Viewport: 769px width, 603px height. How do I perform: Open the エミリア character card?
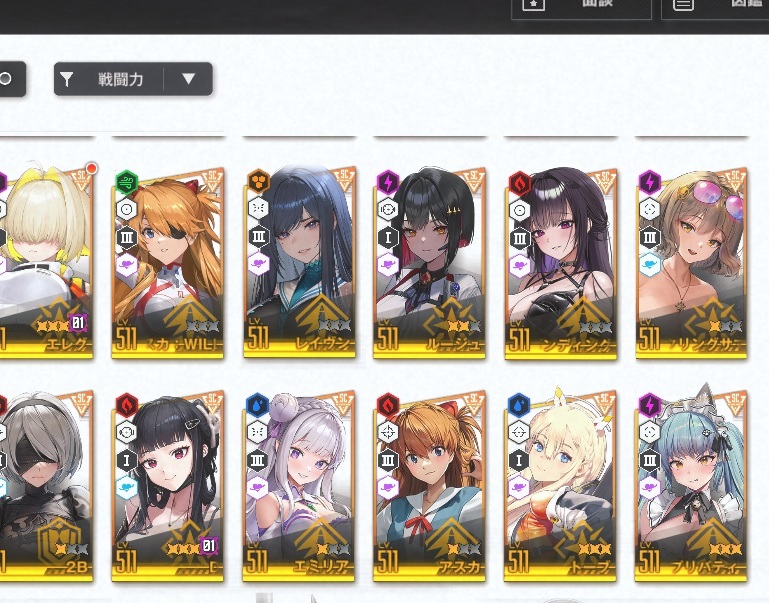(299, 485)
